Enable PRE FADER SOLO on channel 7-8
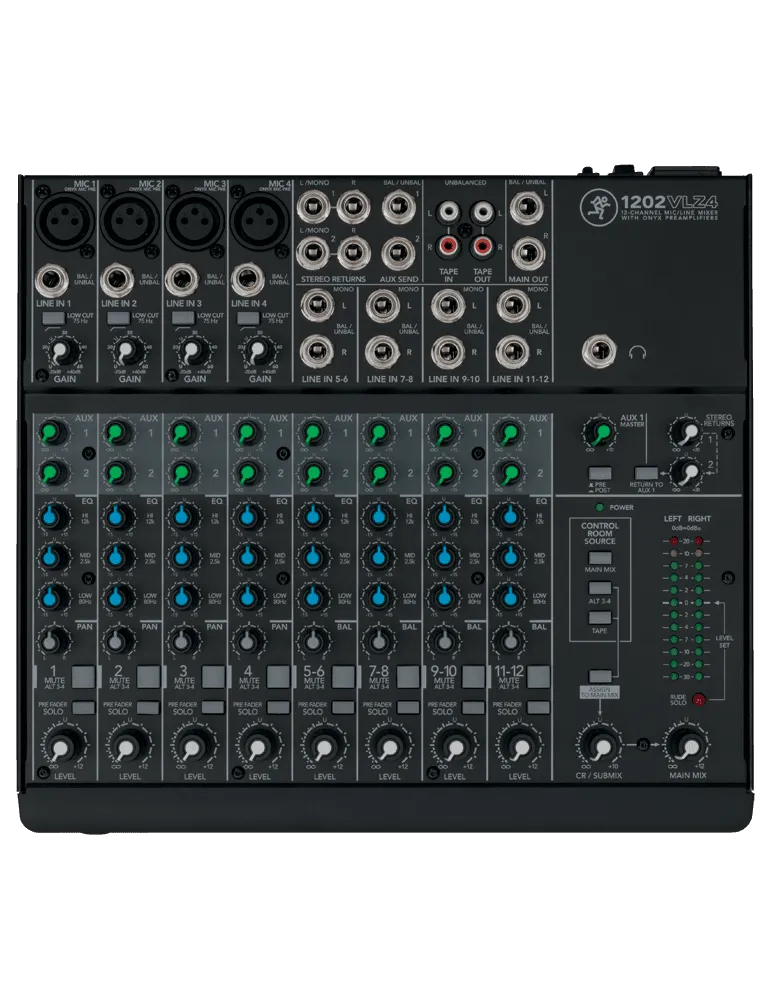Viewport: 771px width, 1000px height. click(408, 707)
